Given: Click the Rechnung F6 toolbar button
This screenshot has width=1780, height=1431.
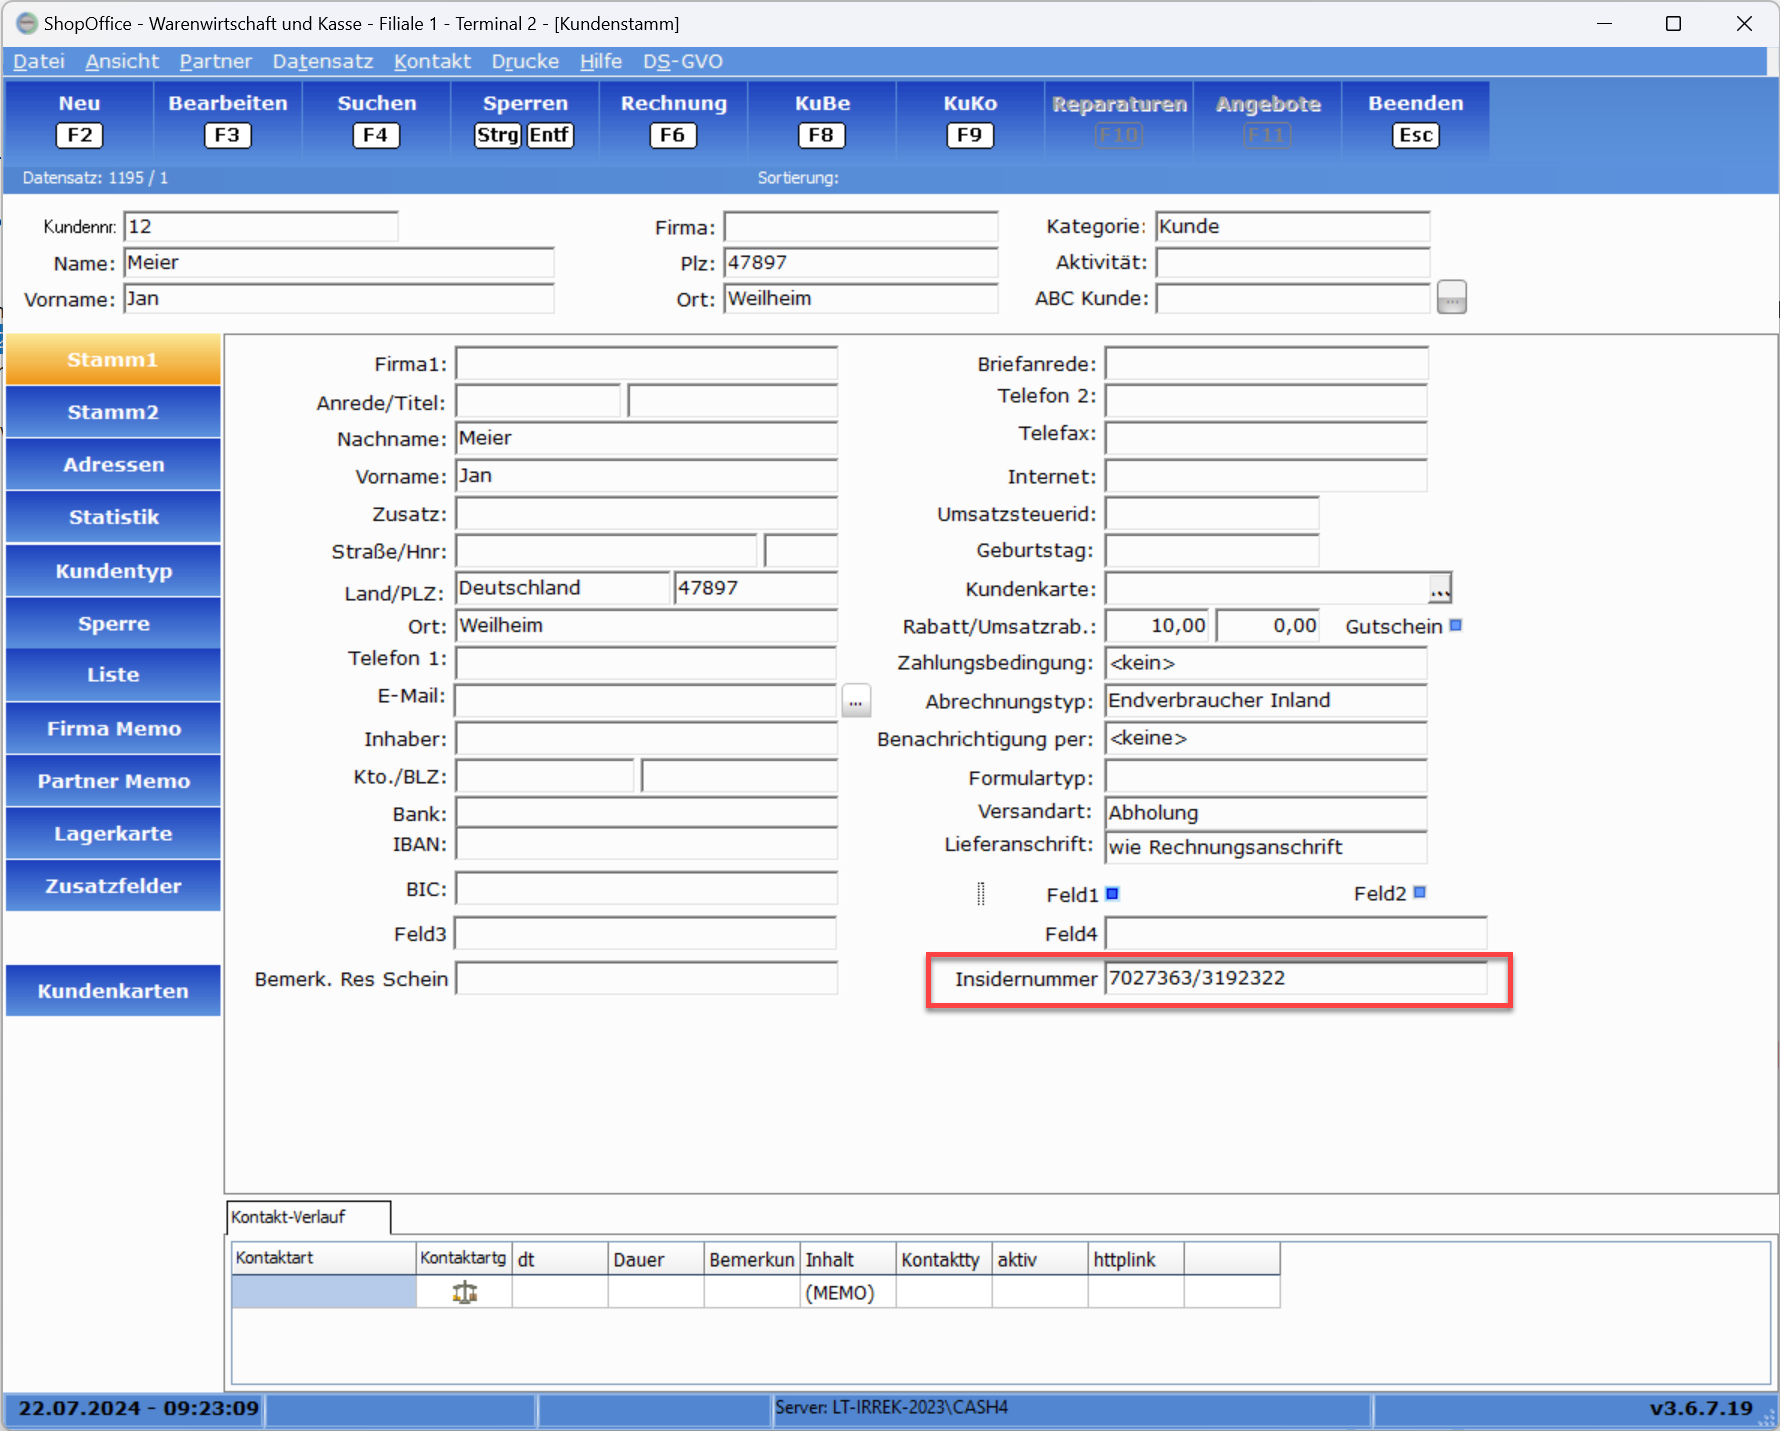Looking at the screenshot, I should pyautogui.click(x=673, y=120).
